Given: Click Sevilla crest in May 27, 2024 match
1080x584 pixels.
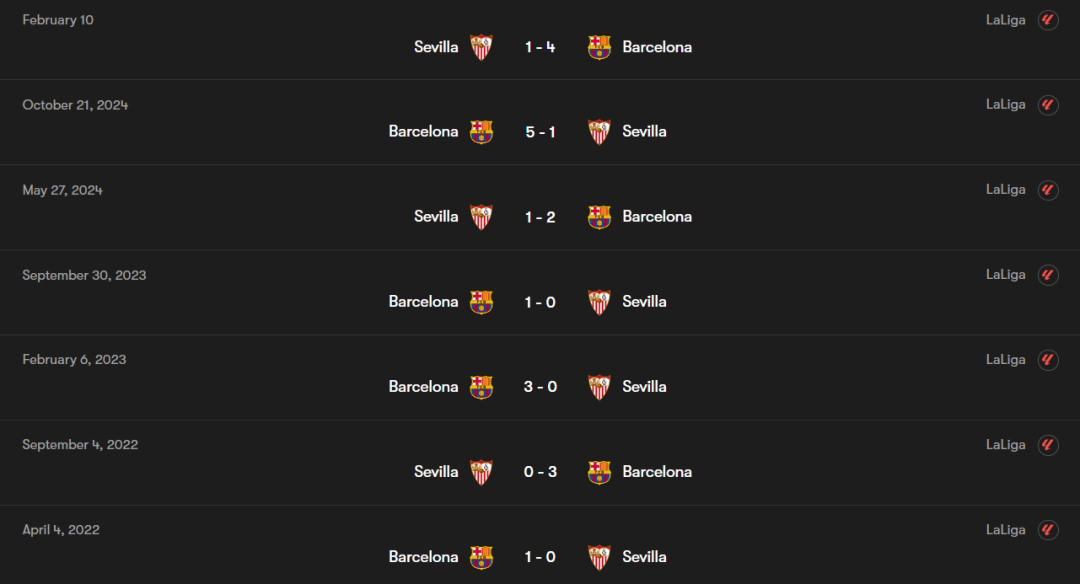Looking at the screenshot, I should click(x=481, y=217).
